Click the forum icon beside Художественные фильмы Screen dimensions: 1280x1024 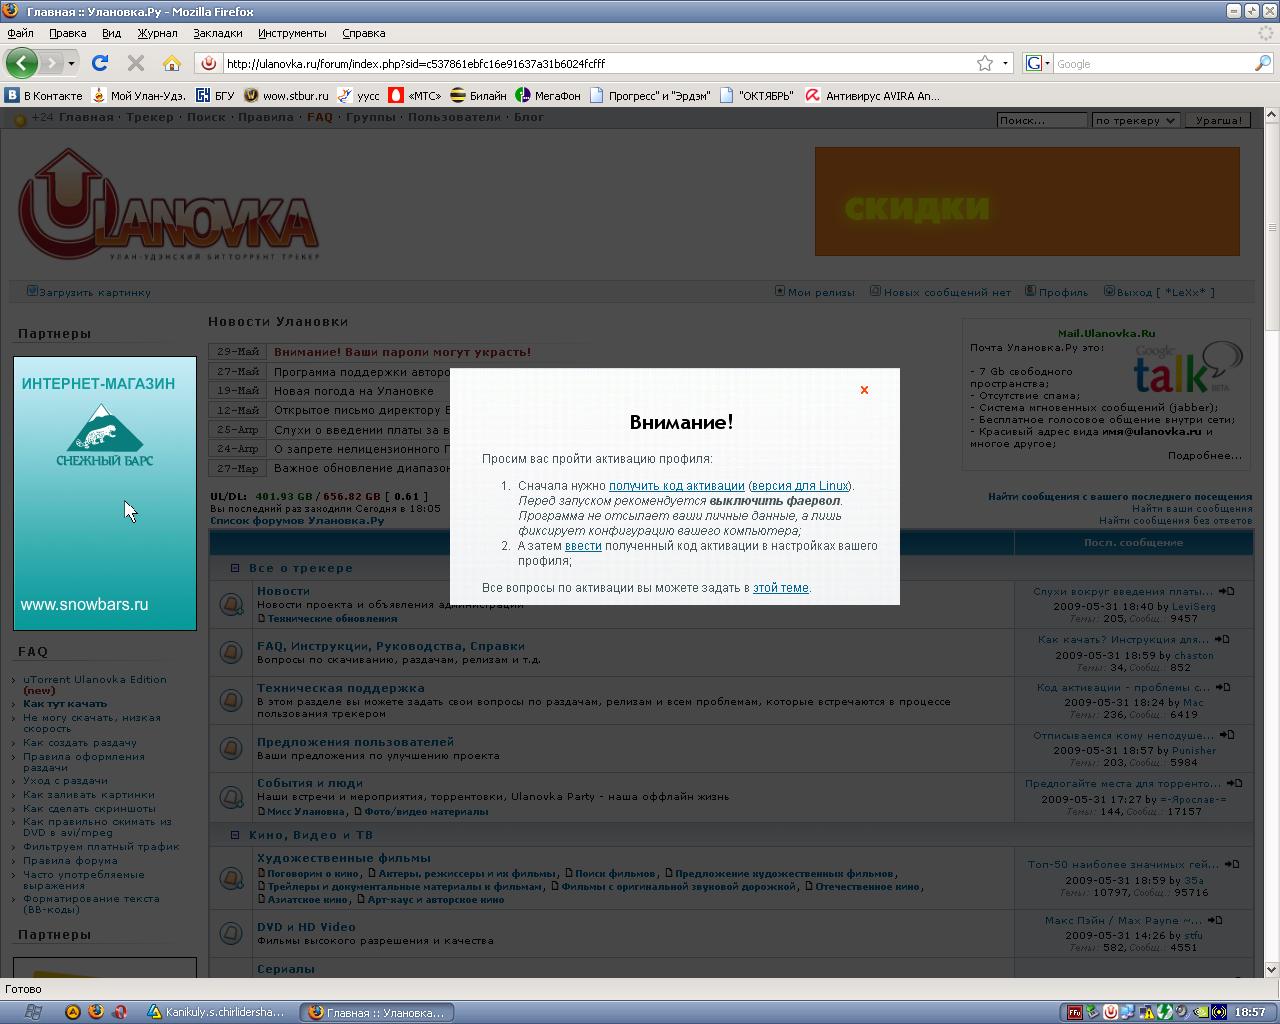pos(231,877)
